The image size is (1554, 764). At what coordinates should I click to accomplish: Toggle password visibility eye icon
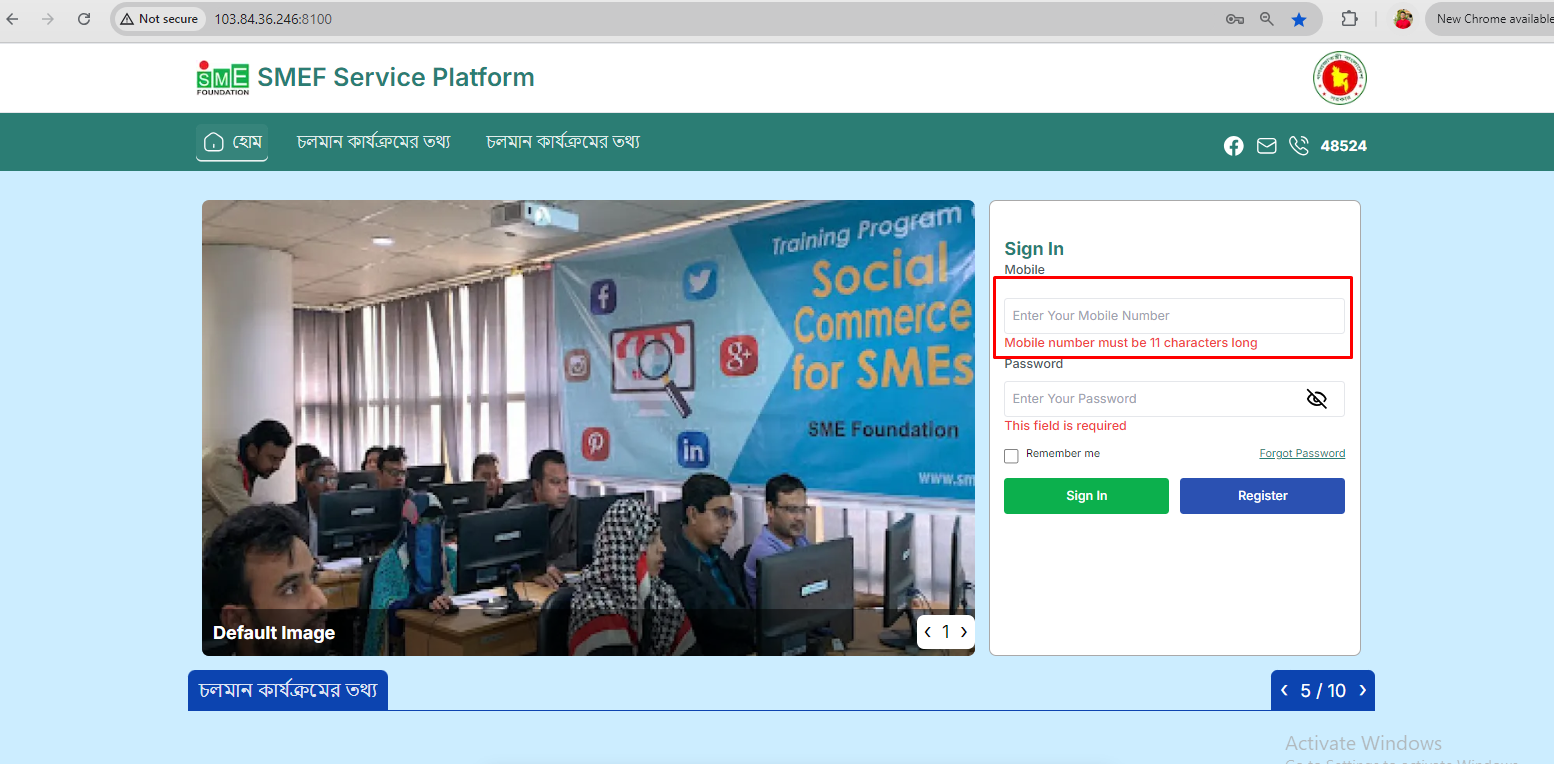[x=1317, y=399]
